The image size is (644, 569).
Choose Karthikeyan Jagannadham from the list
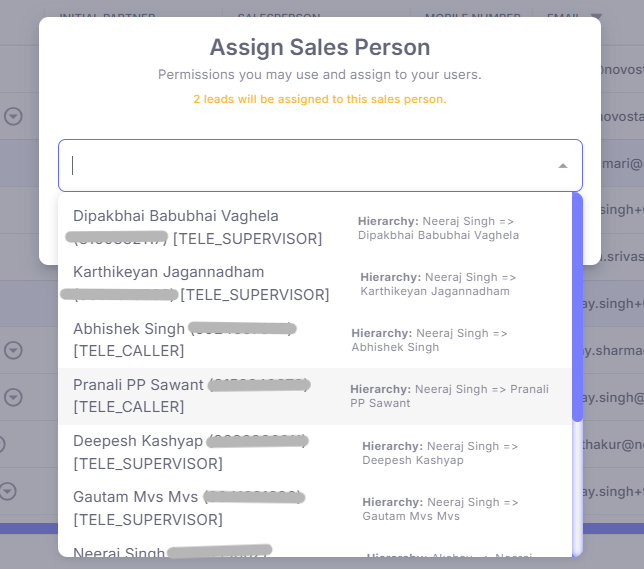[x=169, y=272]
